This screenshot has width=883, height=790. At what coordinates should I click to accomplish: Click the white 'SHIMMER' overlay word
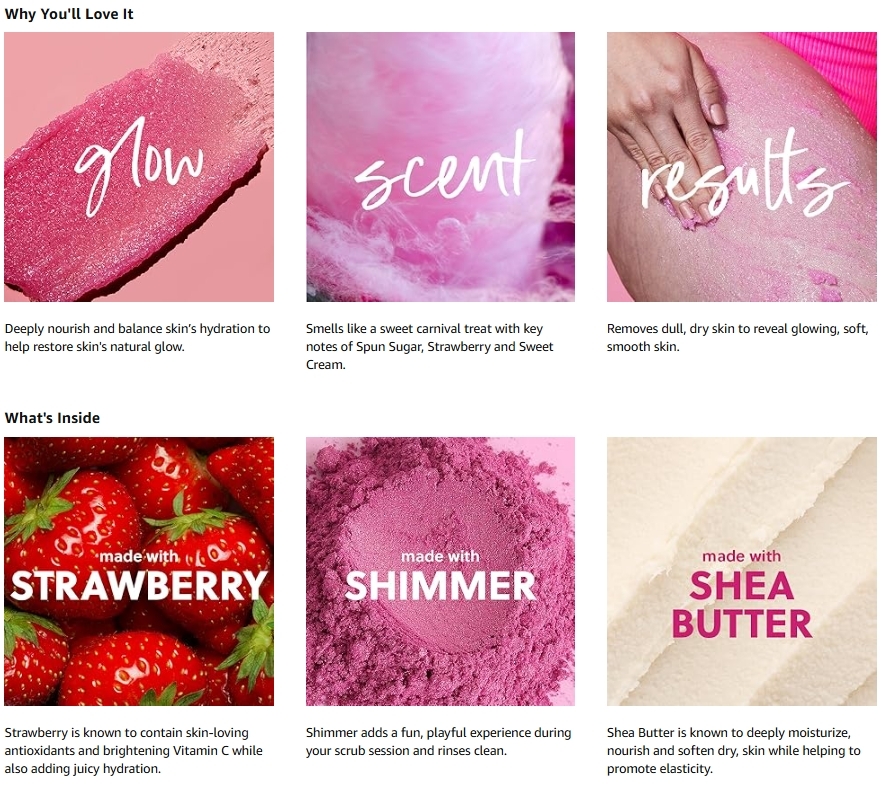[x=440, y=586]
